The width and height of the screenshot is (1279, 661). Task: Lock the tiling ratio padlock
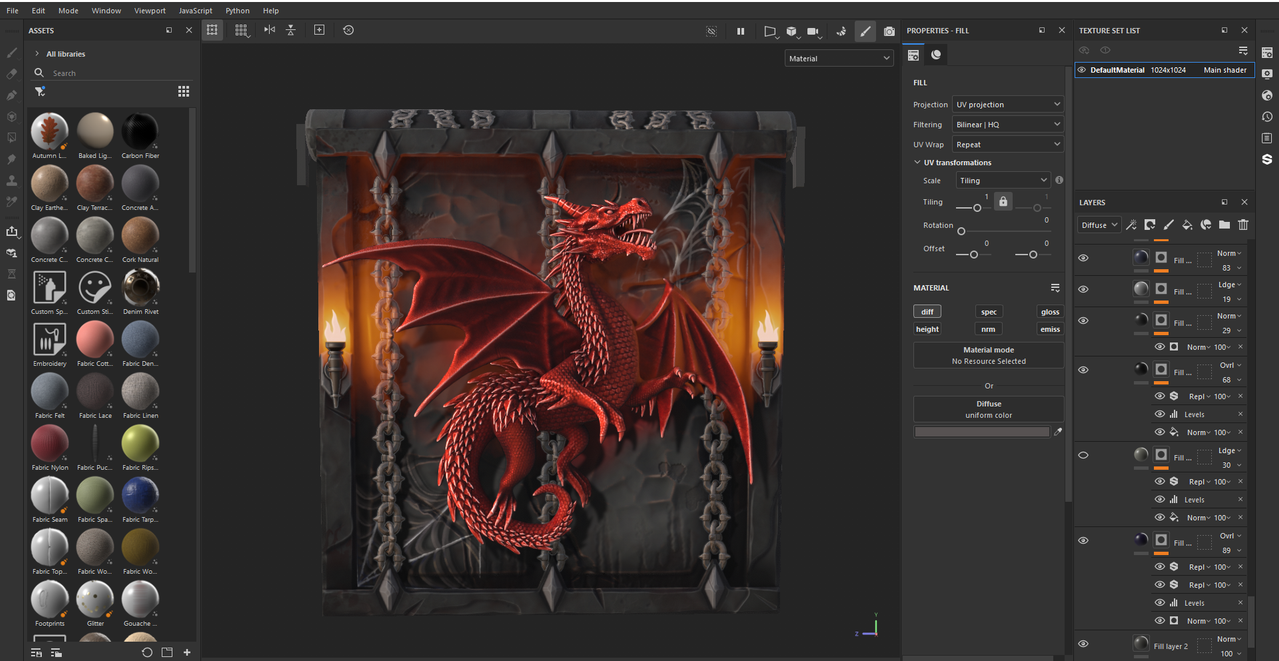pos(1003,202)
